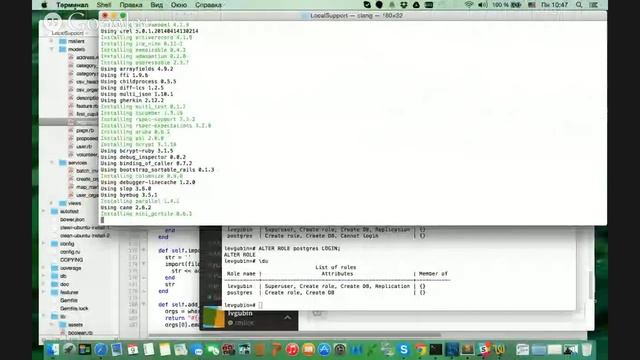The height and width of the screenshot is (360, 640).
Task: Click the editor horizontal scrollbar
Action: point(295,335)
